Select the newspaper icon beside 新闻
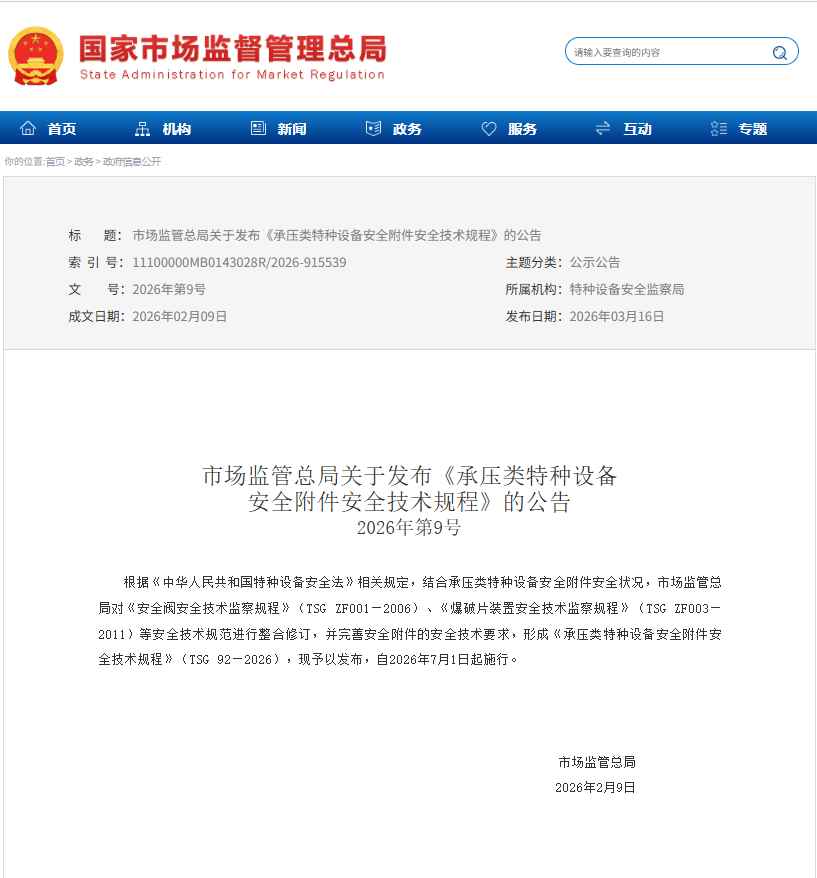This screenshot has height=878, width=817. coord(258,128)
